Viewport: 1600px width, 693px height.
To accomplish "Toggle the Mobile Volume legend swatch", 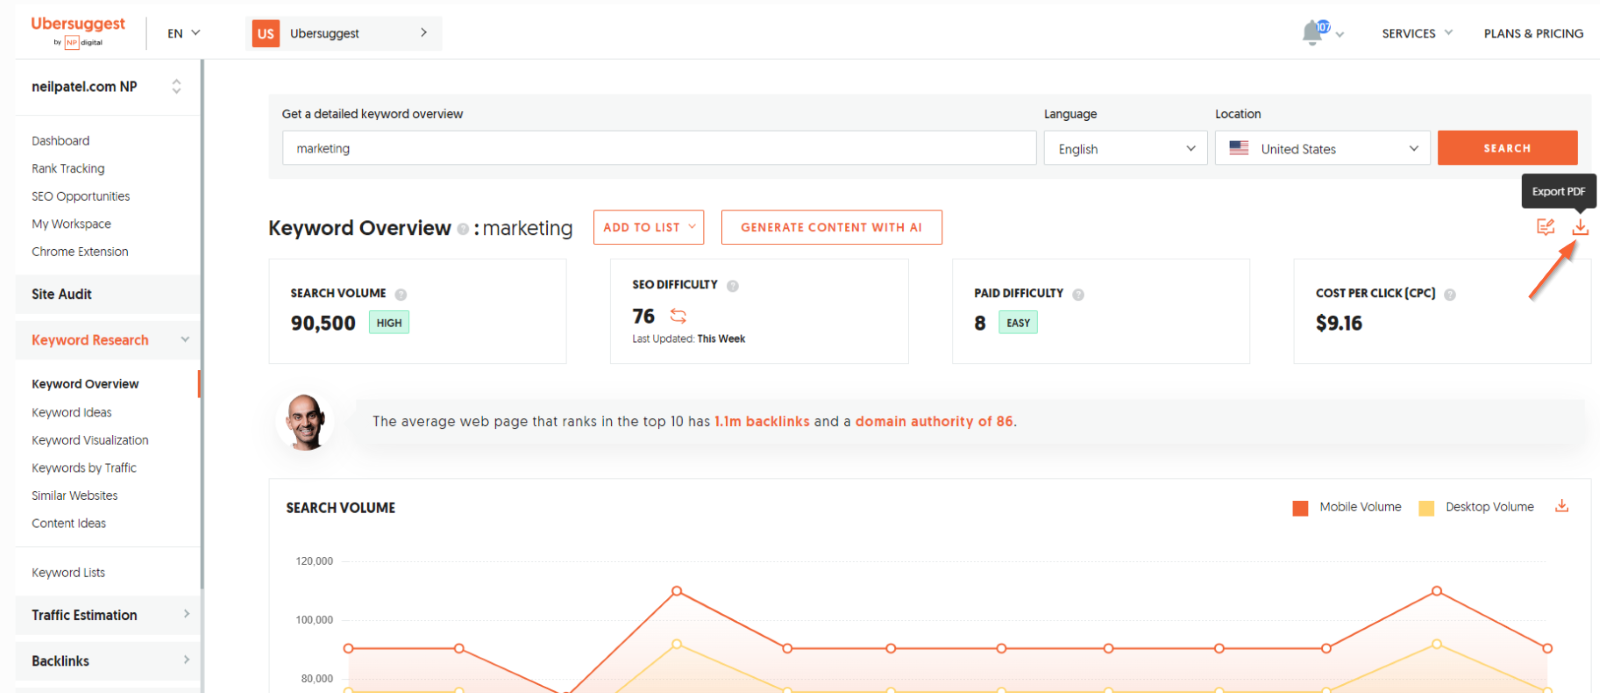I will click(1300, 508).
